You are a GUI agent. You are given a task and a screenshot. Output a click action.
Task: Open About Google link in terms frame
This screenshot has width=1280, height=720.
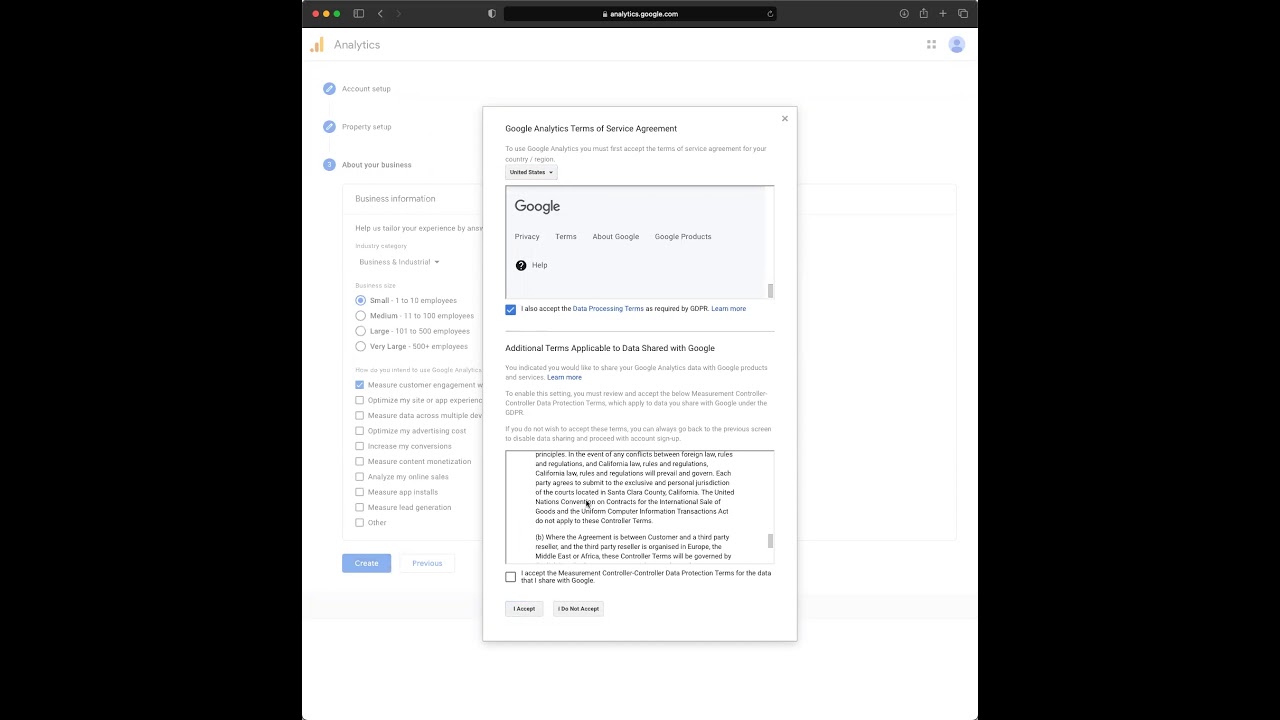pyautogui.click(x=616, y=237)
